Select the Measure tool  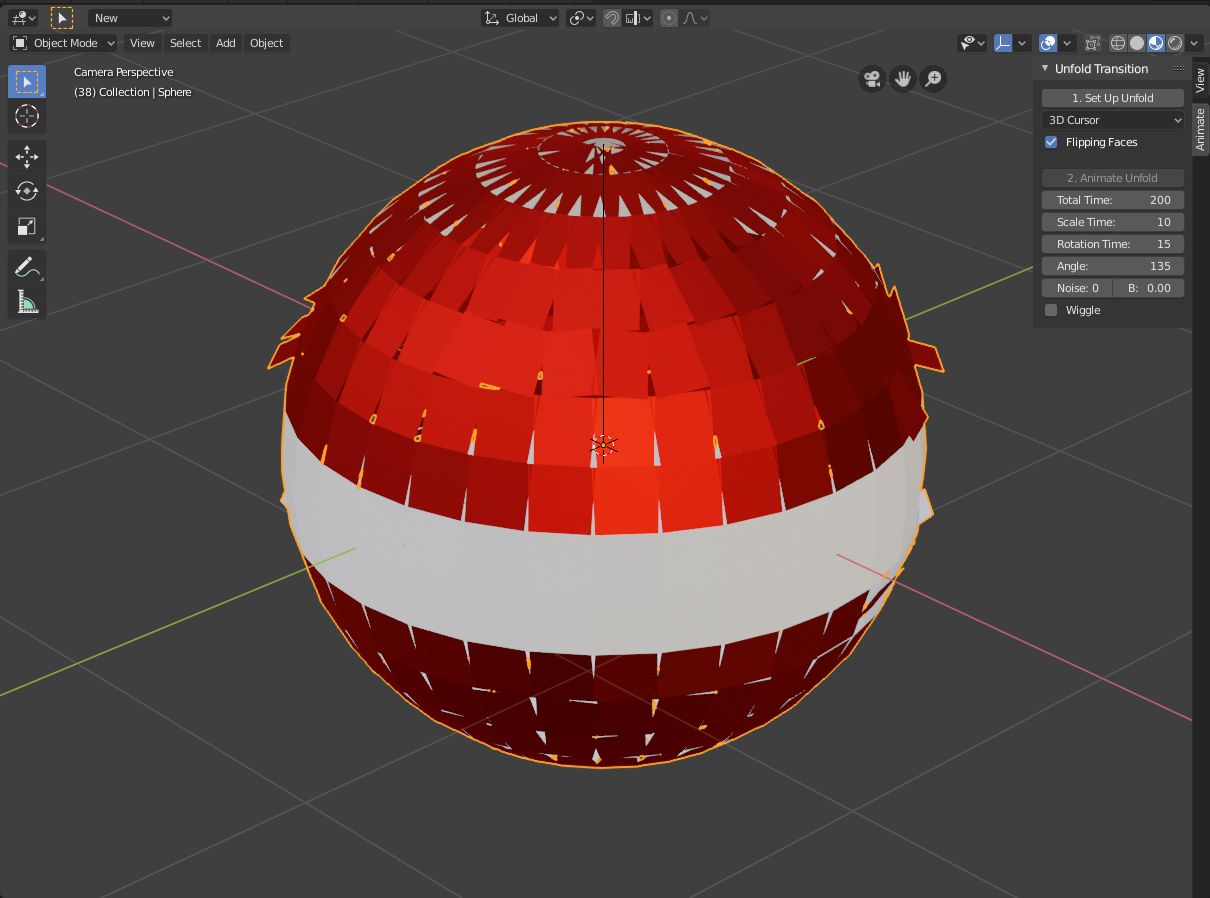click(x=26, y=300)
